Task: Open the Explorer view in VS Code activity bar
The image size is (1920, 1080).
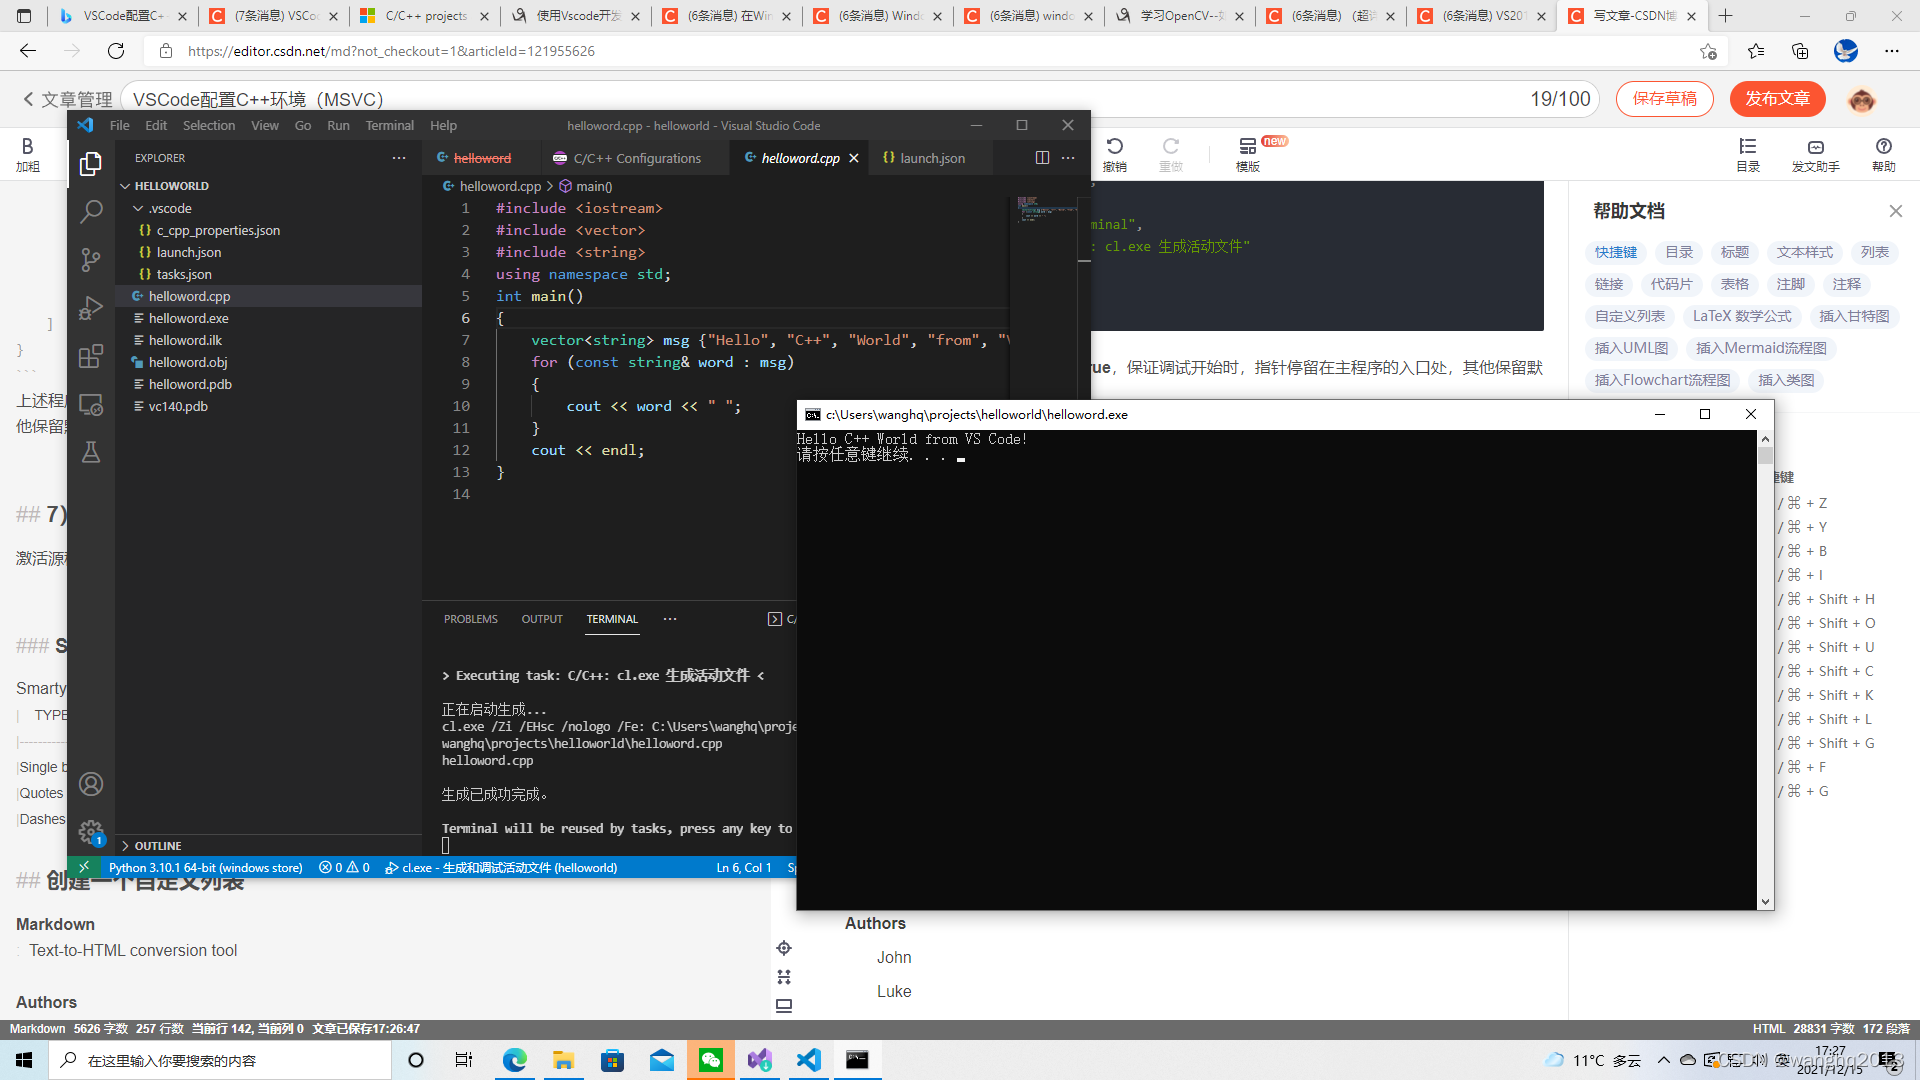Action: point(91,163)
